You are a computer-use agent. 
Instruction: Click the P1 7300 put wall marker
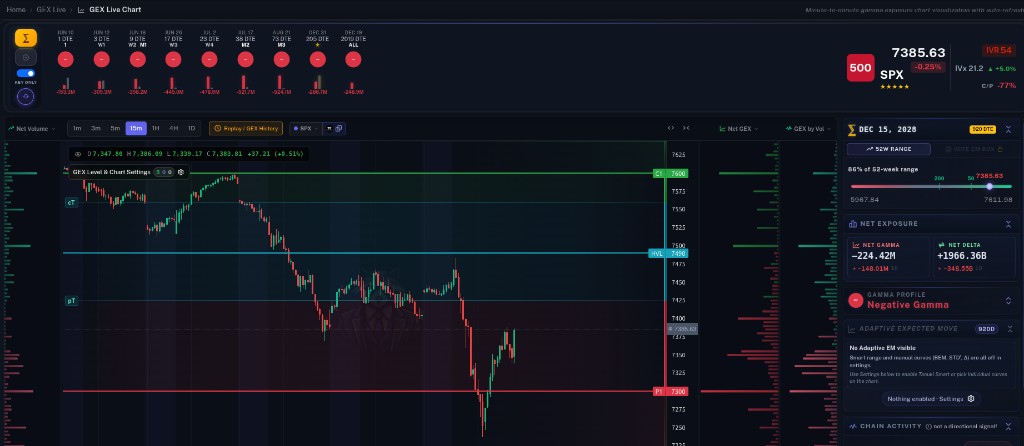(669, 392)
